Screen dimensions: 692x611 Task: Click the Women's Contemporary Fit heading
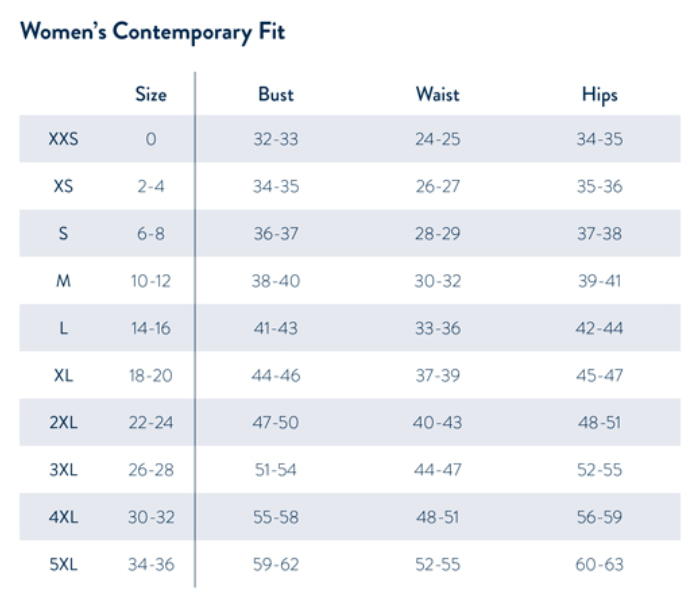tap(152, 32)
